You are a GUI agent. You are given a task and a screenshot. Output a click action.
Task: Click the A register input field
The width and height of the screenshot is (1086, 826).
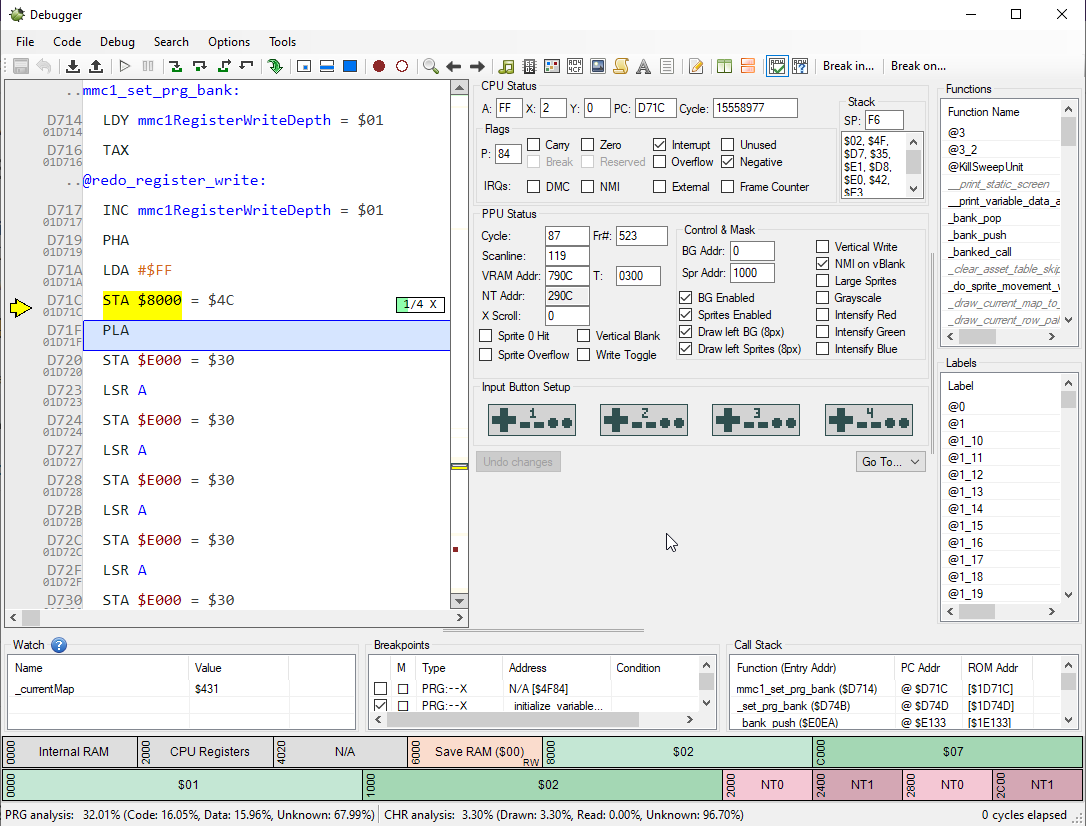[x=509, y=109]
